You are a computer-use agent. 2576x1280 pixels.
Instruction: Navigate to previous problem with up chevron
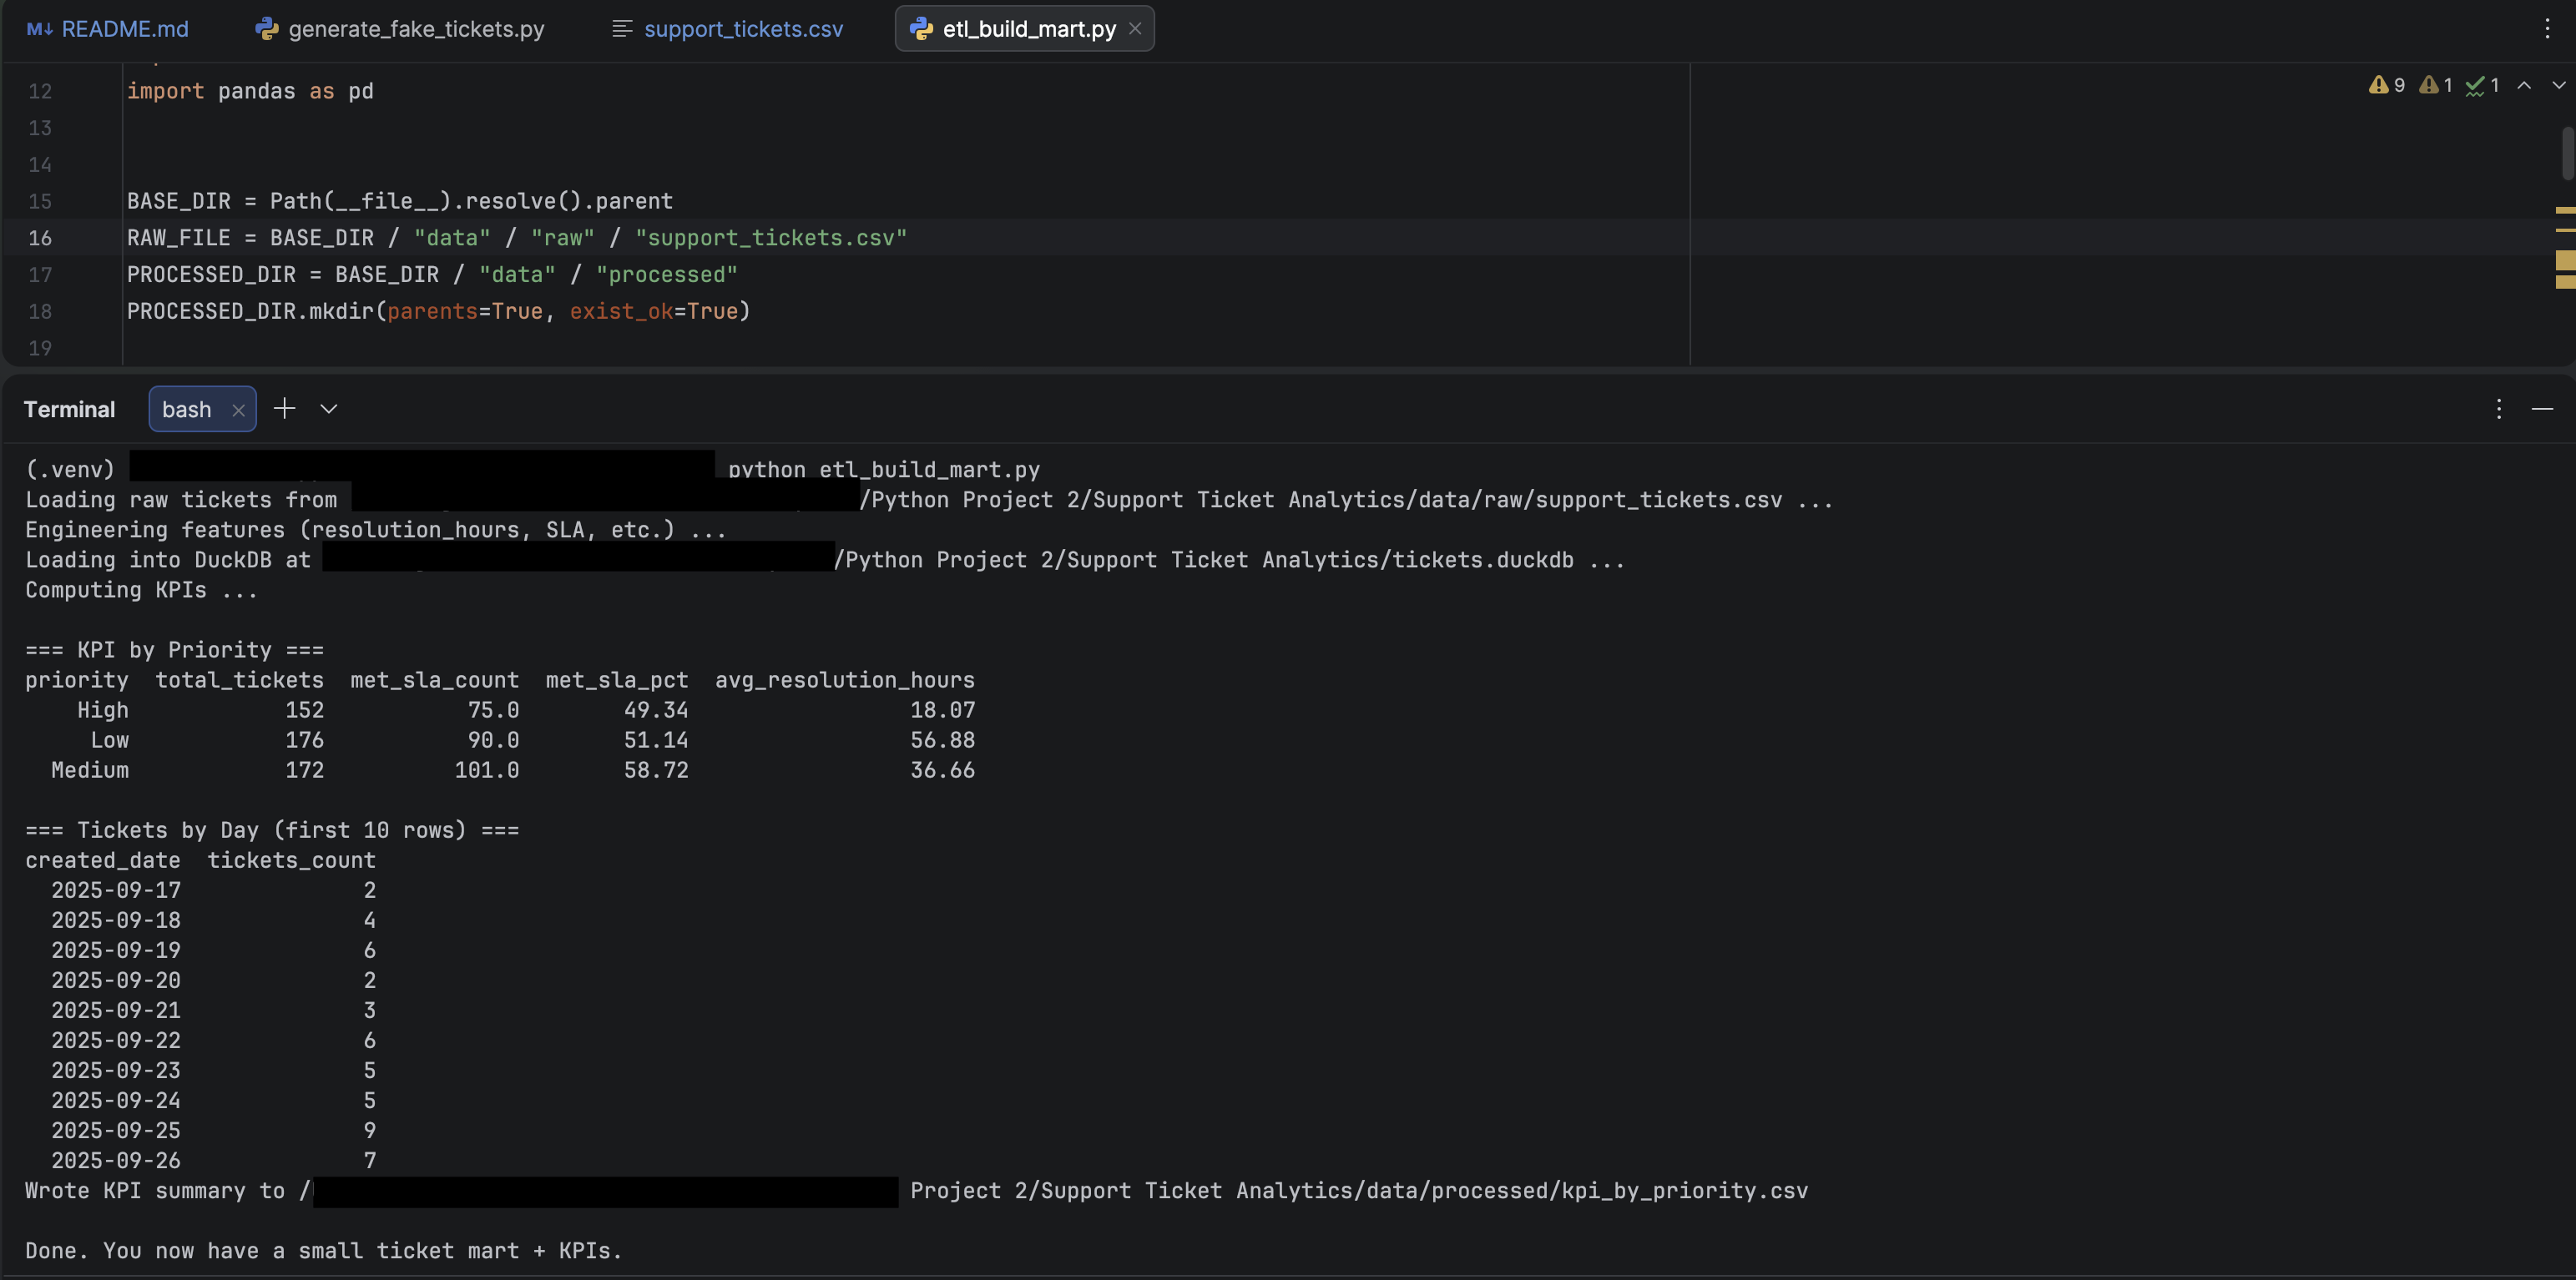click(2524, 85)
